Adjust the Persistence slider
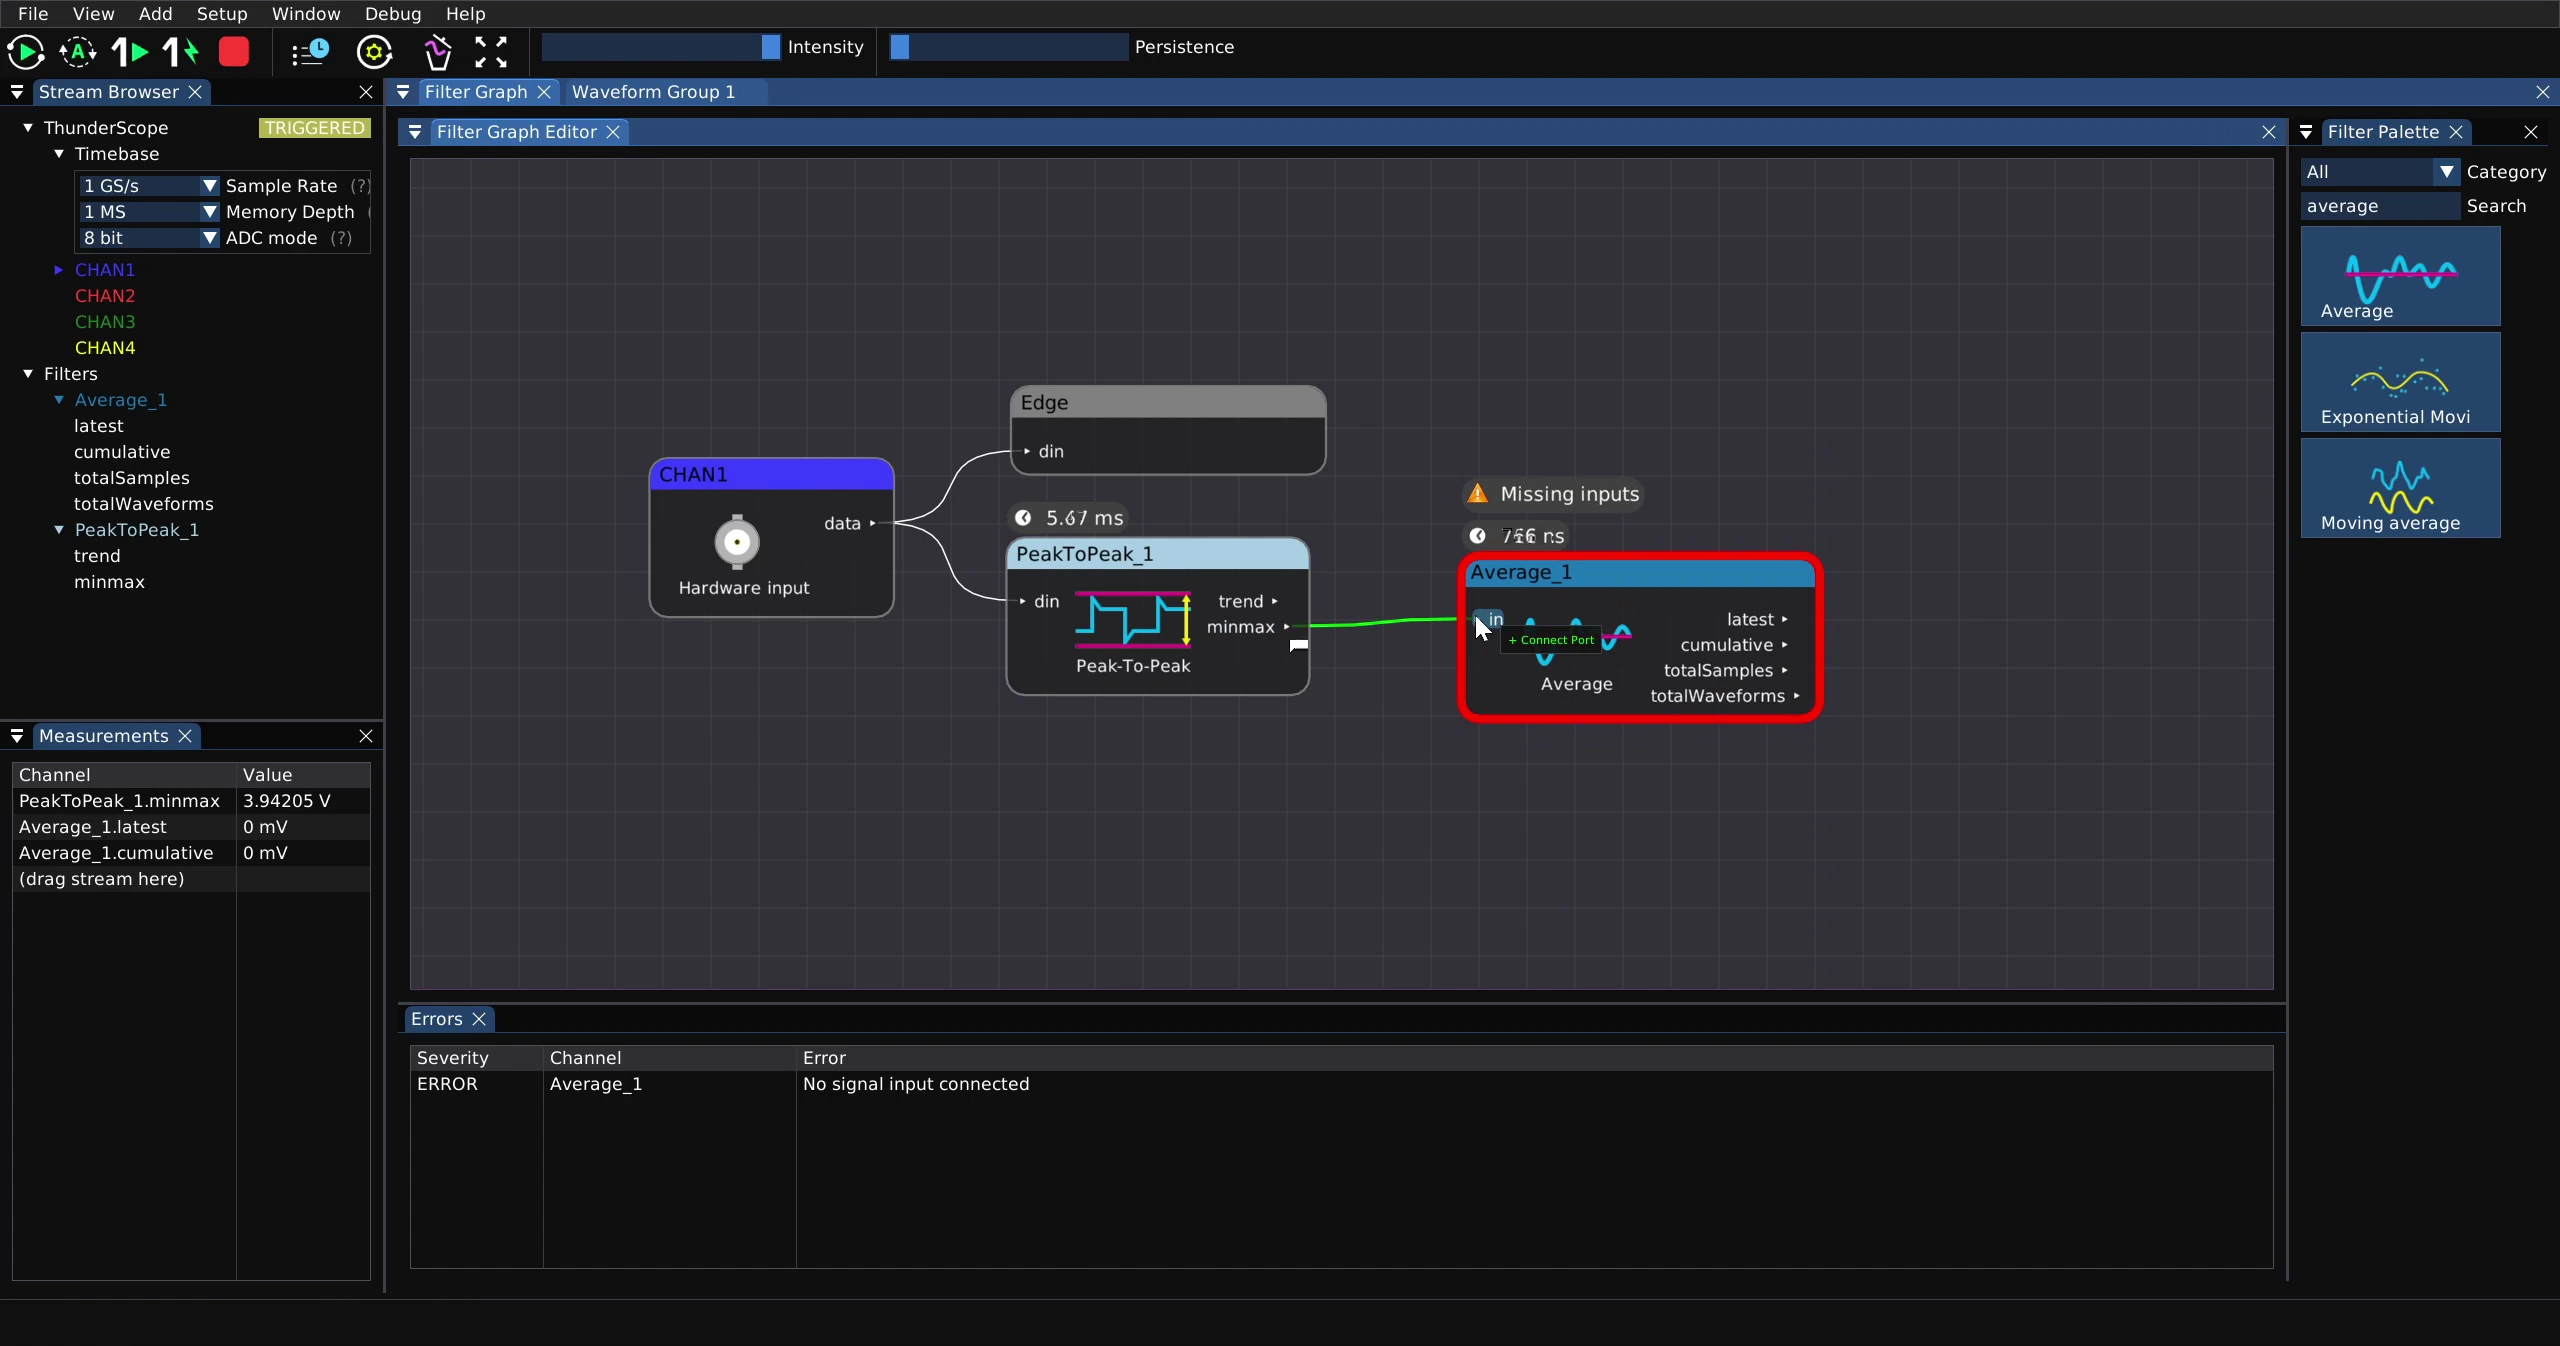This screenshot has width=2560, height=1346. (1009, 47)
